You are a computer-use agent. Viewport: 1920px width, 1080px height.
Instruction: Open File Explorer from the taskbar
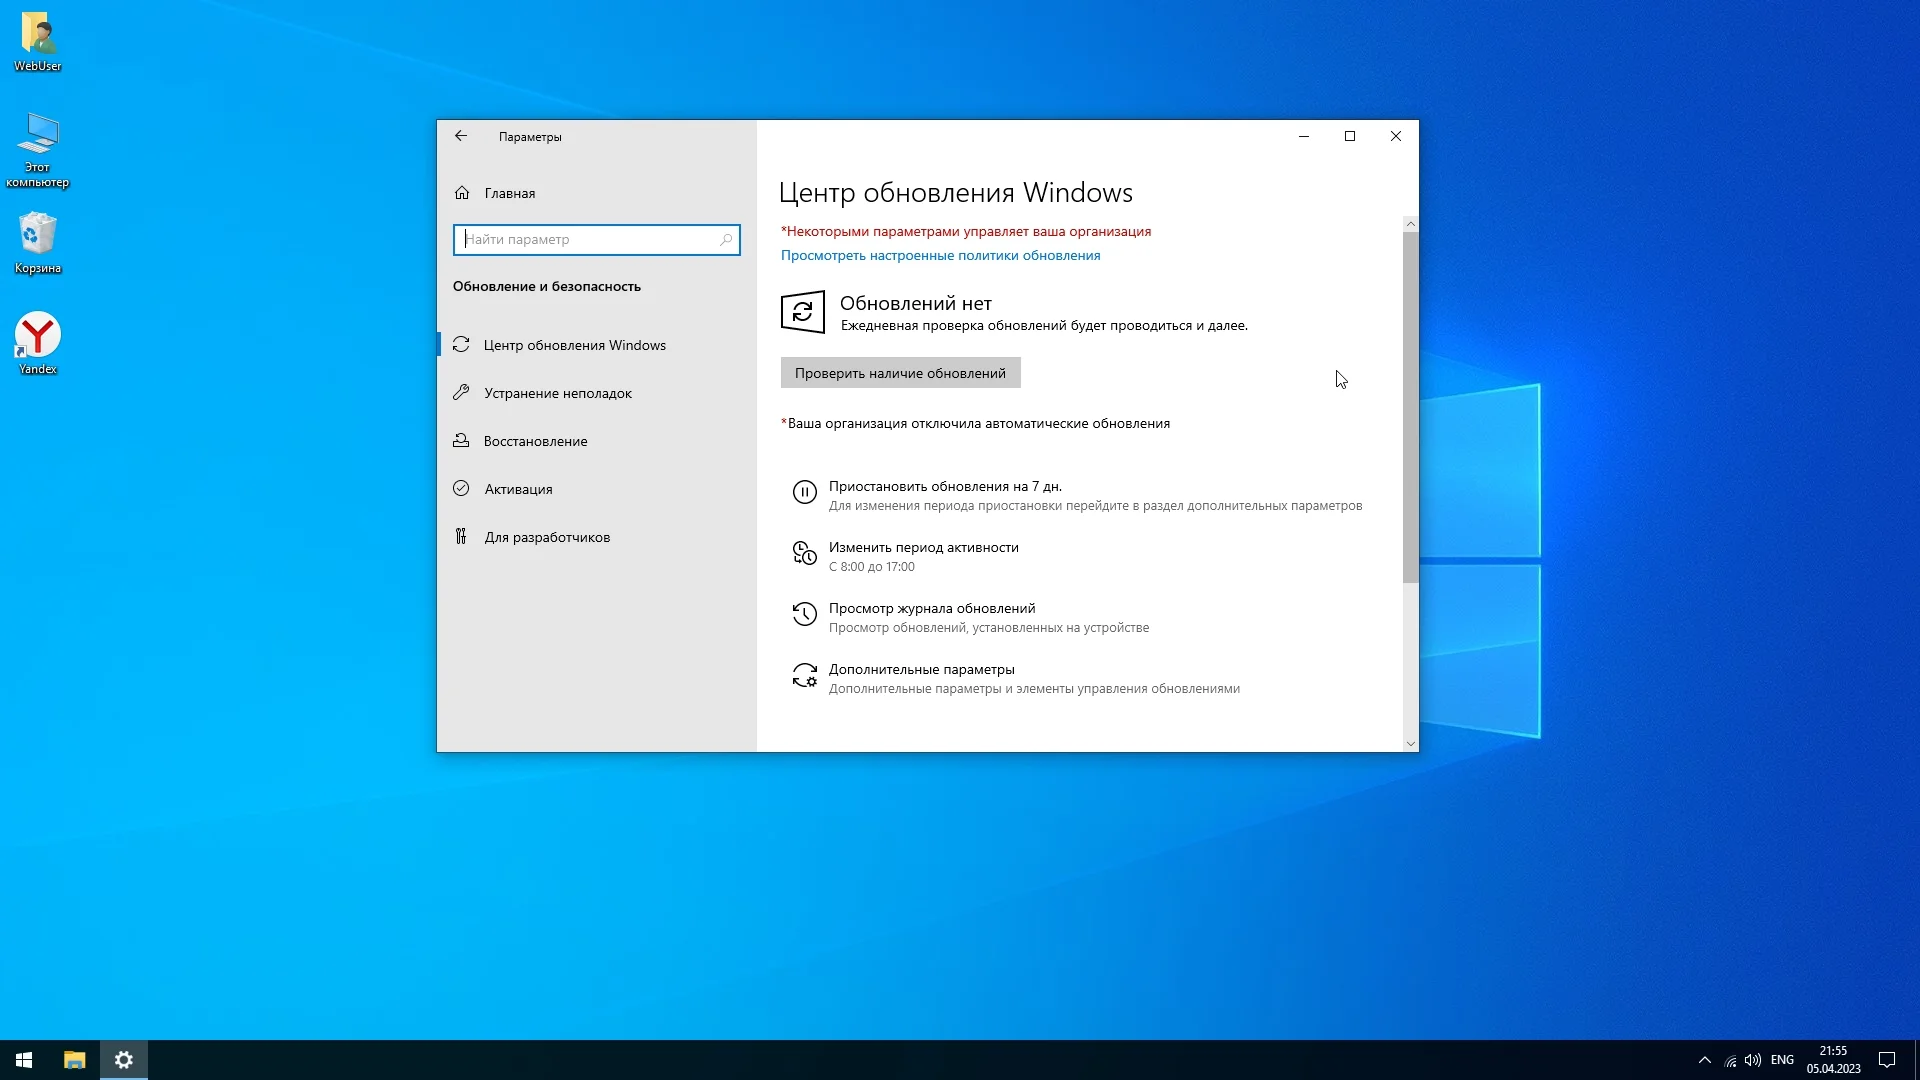(74, 1060)
